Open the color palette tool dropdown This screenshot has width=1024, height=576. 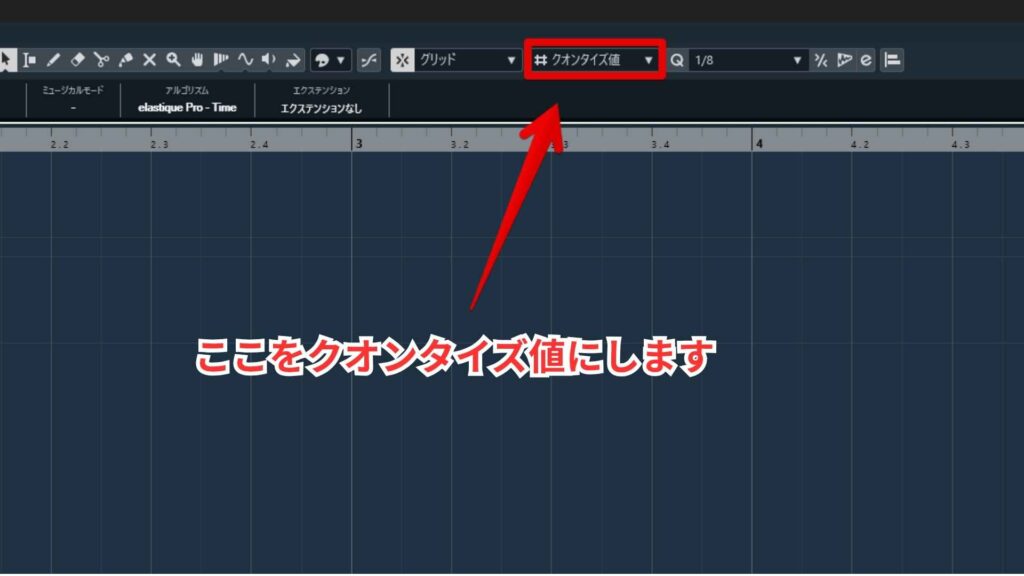[x=330, y=60]
